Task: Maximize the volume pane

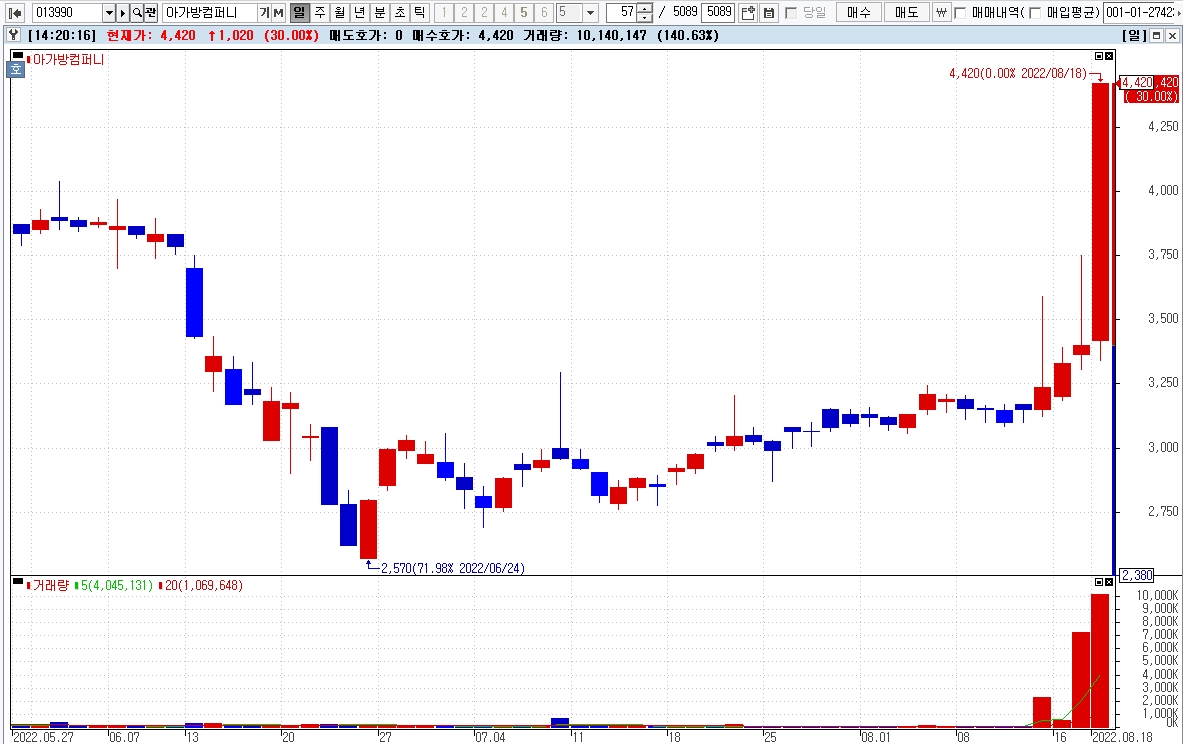Action: coord(1099,582)
